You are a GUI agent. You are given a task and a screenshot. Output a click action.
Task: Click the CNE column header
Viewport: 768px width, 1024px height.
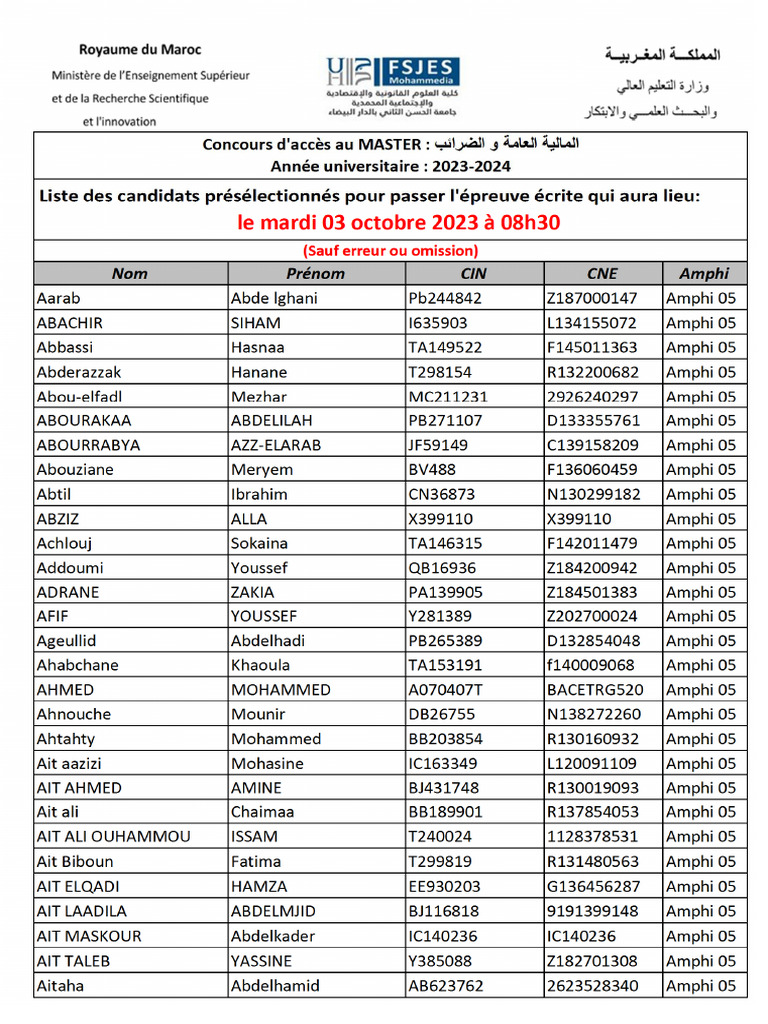click(602, 273)
